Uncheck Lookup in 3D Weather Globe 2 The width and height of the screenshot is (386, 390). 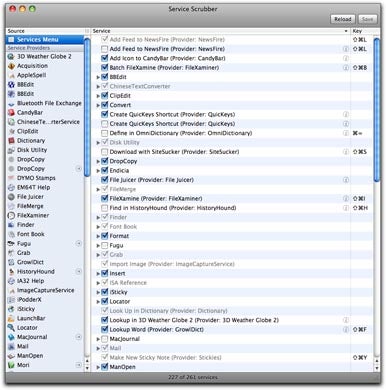(x=104, y=320)
